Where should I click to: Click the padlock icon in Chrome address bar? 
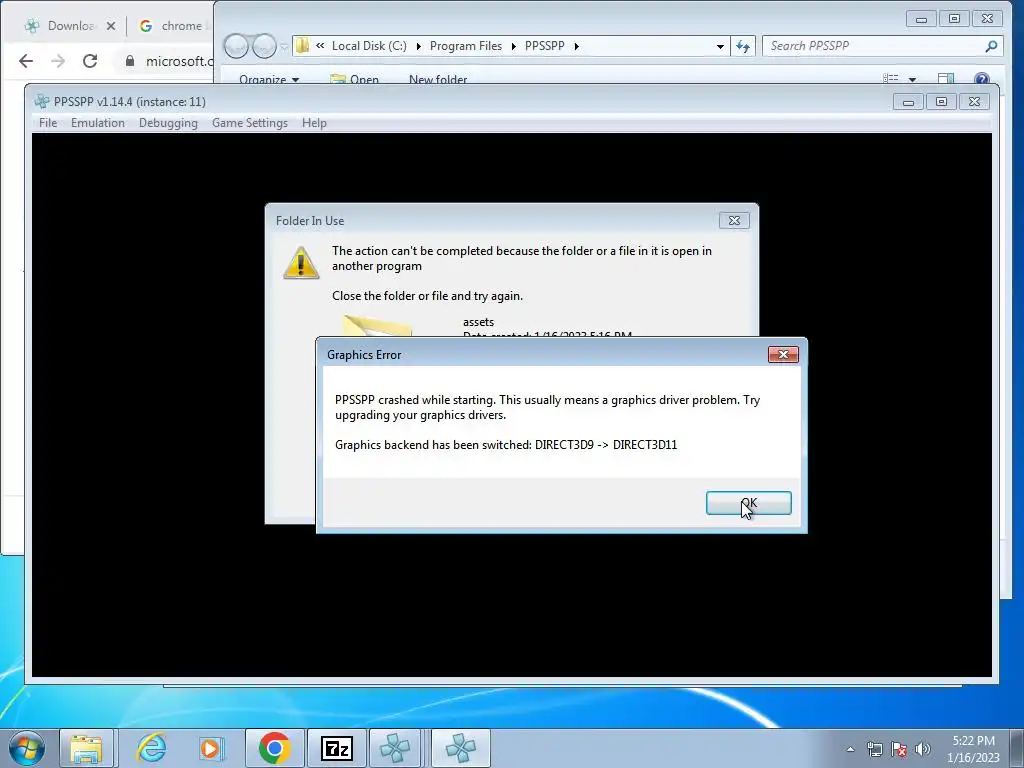tap(130, 61)
